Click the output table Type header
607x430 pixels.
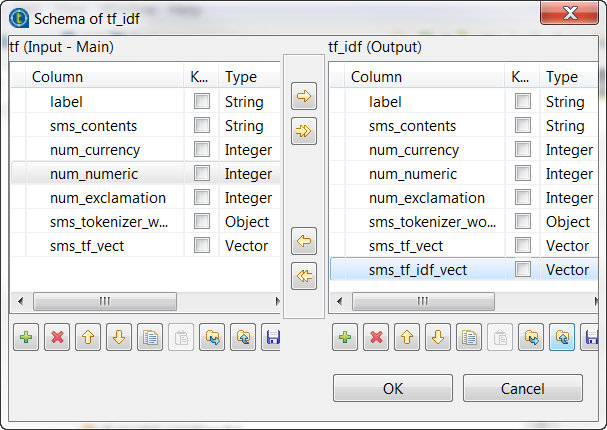(562, 77)
